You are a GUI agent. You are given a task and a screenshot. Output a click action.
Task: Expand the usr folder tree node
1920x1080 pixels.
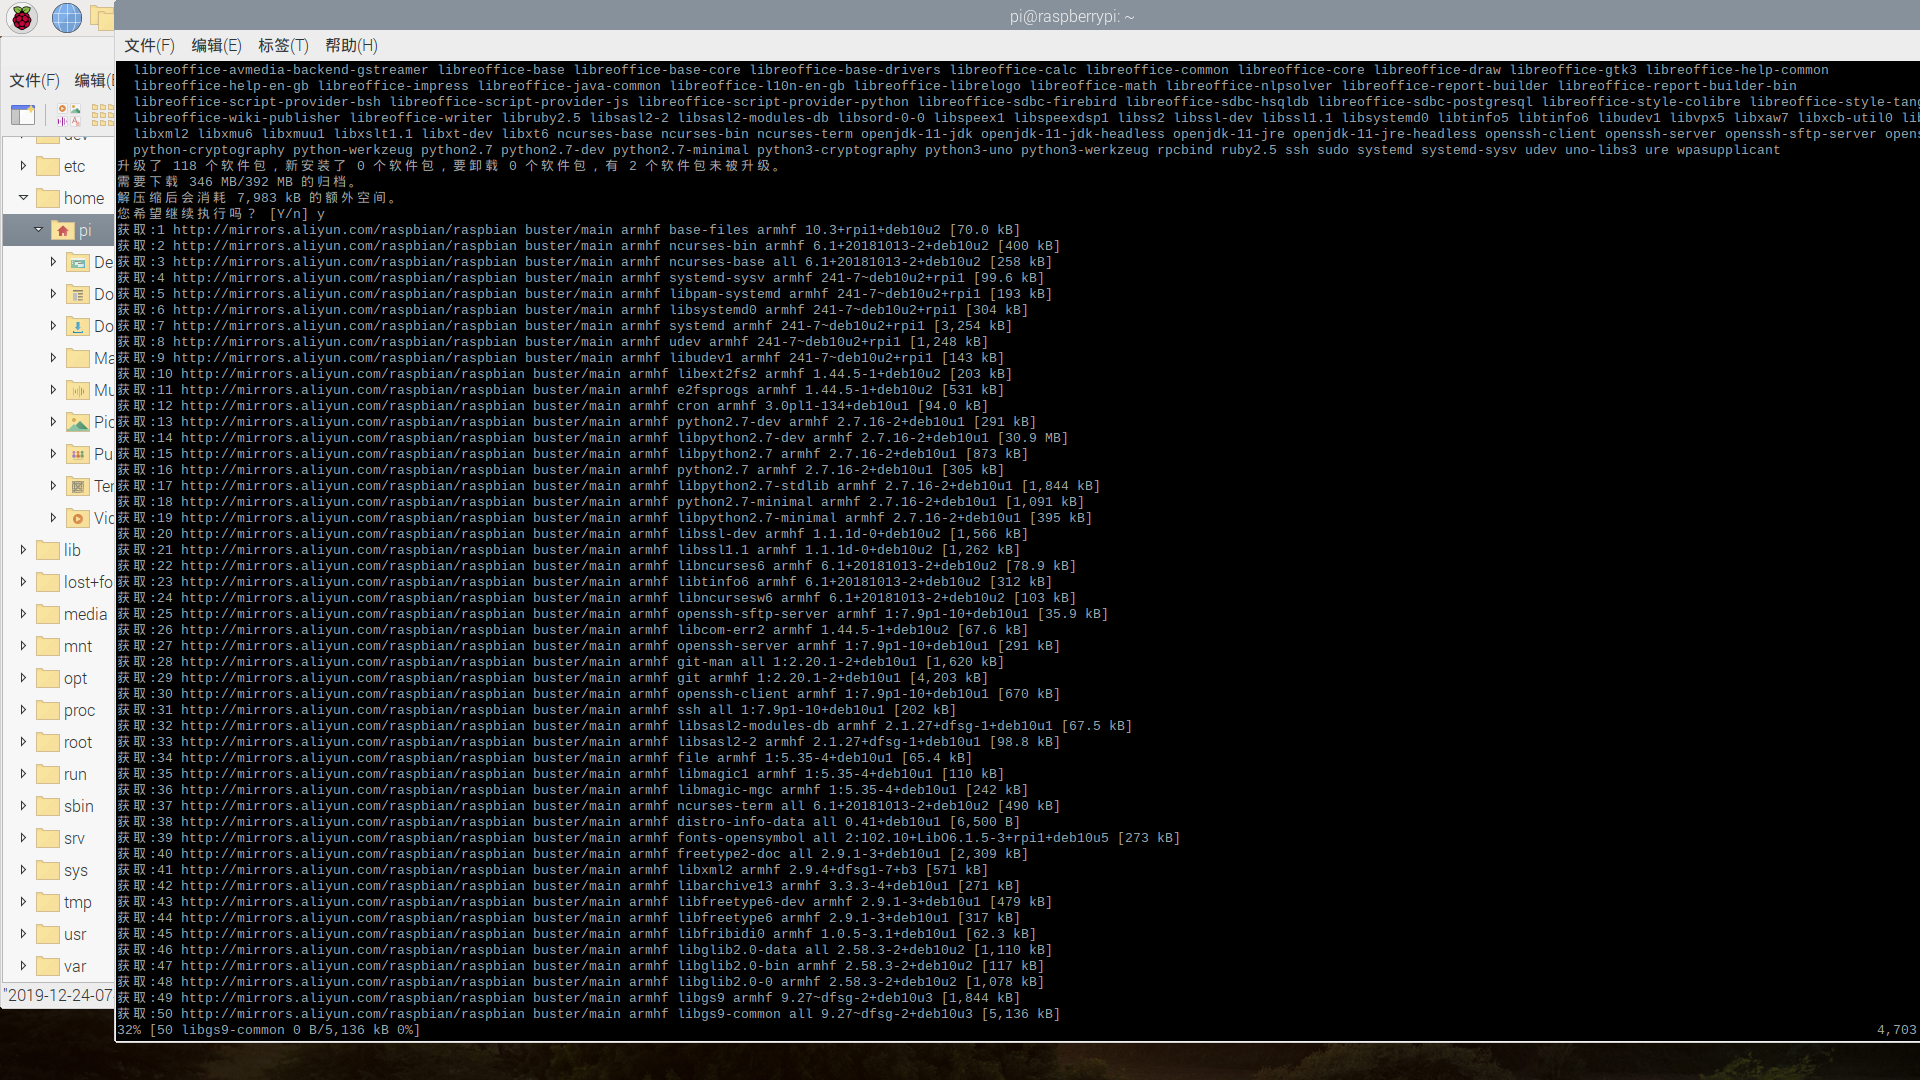pos(23,934)
